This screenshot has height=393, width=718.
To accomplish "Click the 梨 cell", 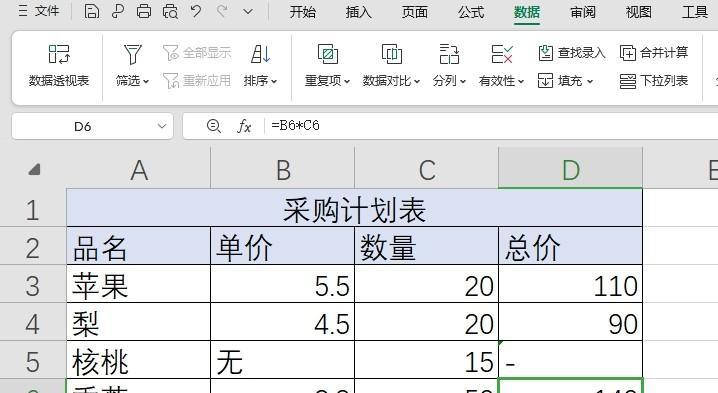I will (139, 322).
